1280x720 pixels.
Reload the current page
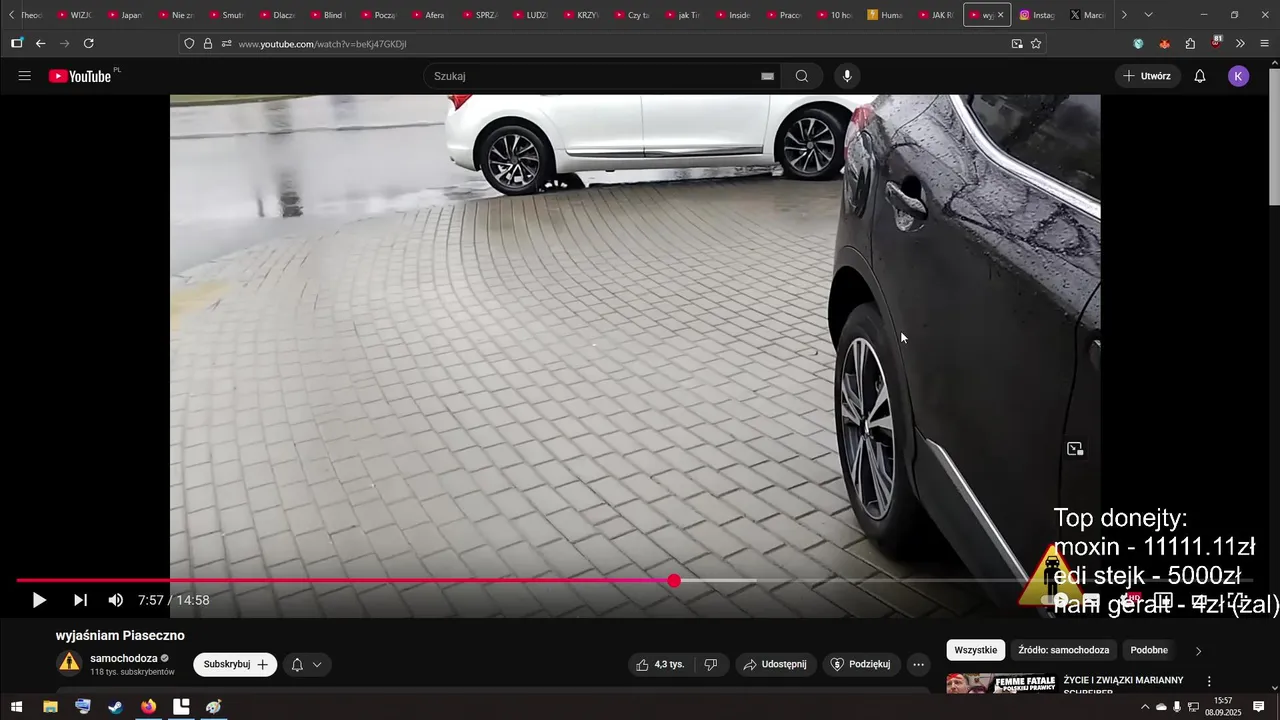[x=89, y=44]
